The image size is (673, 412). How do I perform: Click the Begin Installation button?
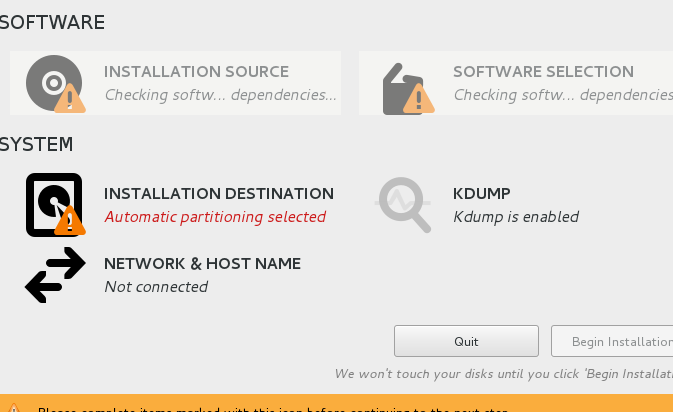point(612,341)
